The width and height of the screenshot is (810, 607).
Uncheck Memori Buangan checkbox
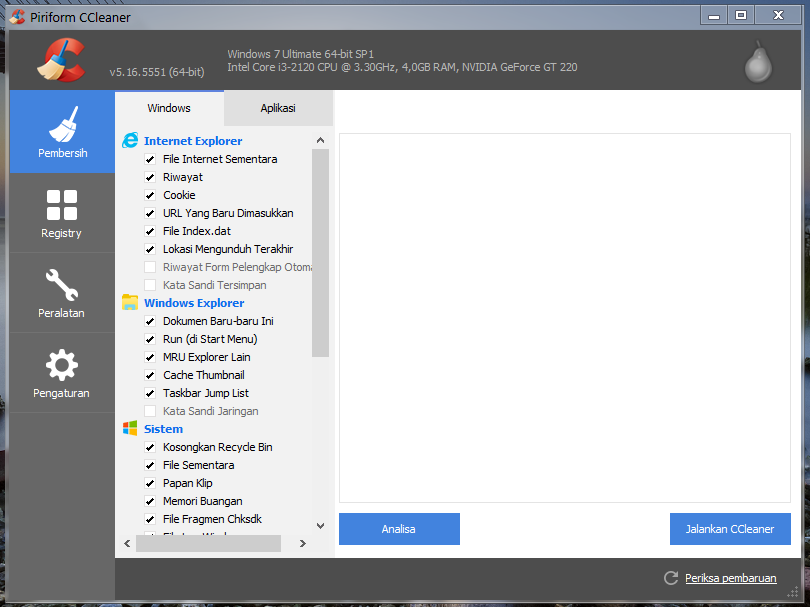tap(150, 501)
